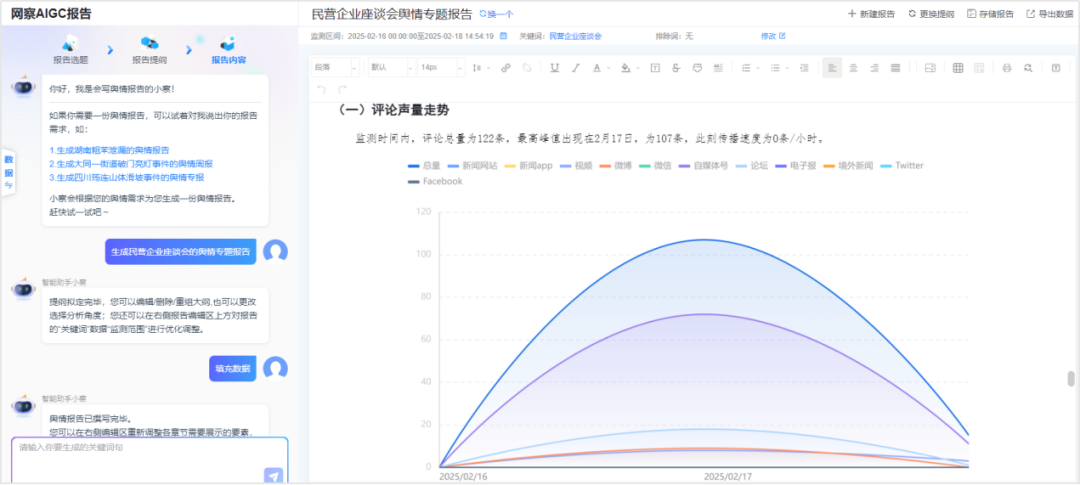The height and width of the screenshot is (485, 1080).
Task: Toggle the 视频 legend series
Action: coord(576,165)
